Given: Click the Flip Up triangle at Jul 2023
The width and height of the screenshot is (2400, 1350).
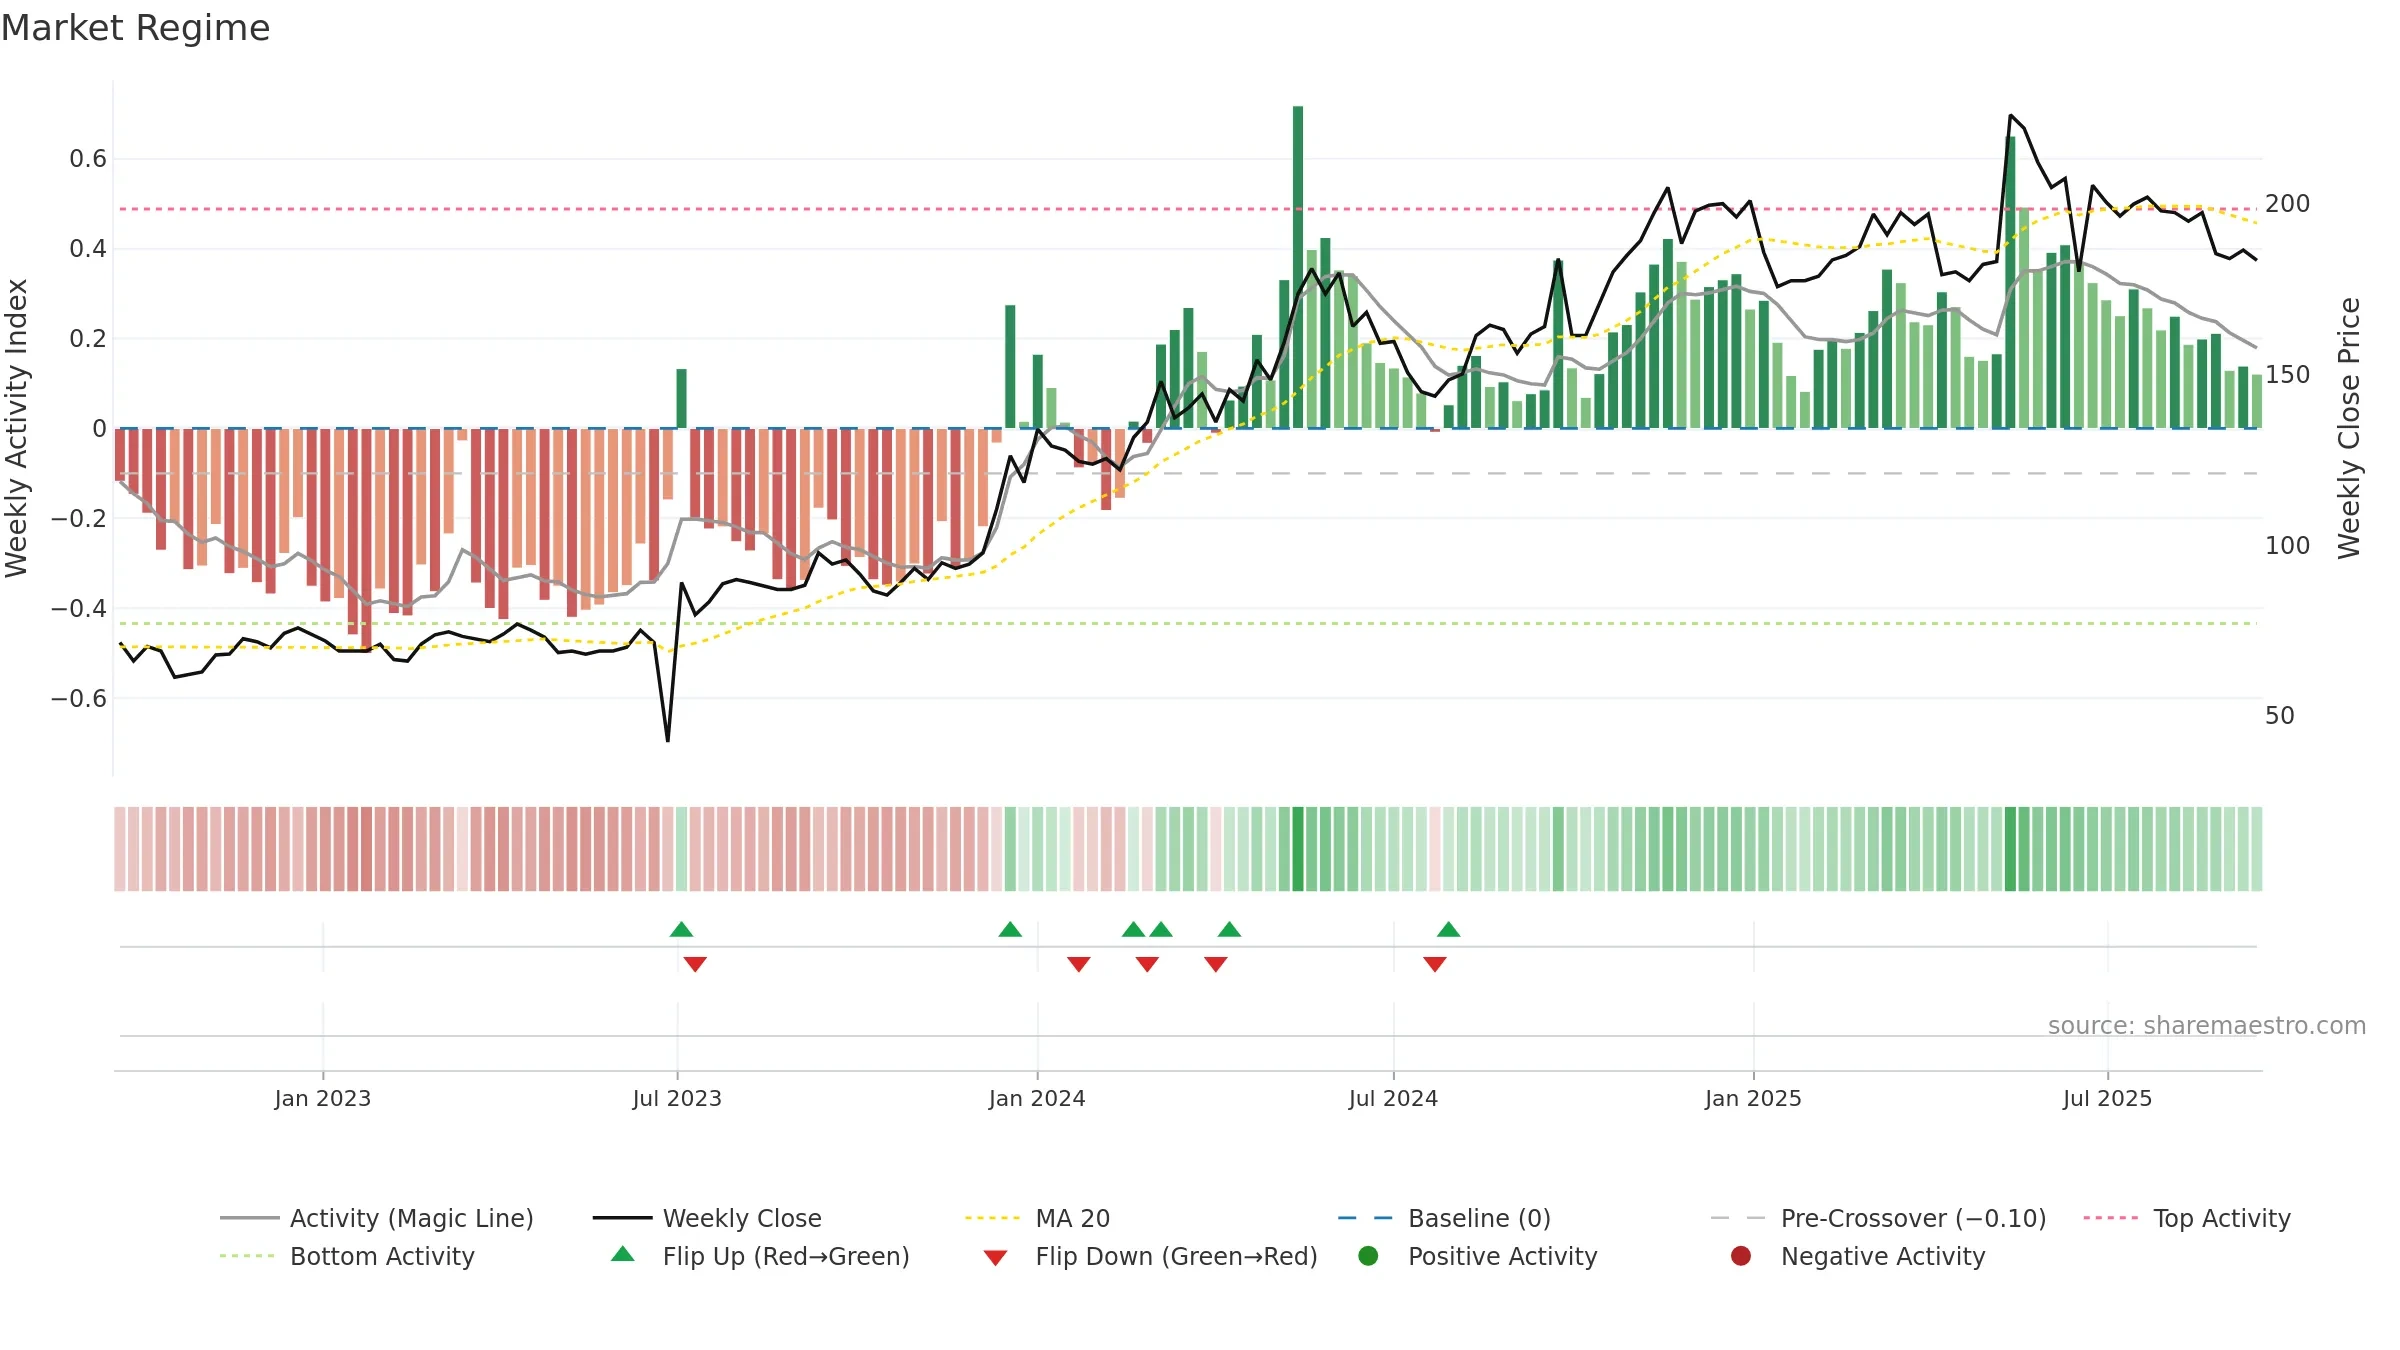Looking at the screenshot, I should coord(681,929).
